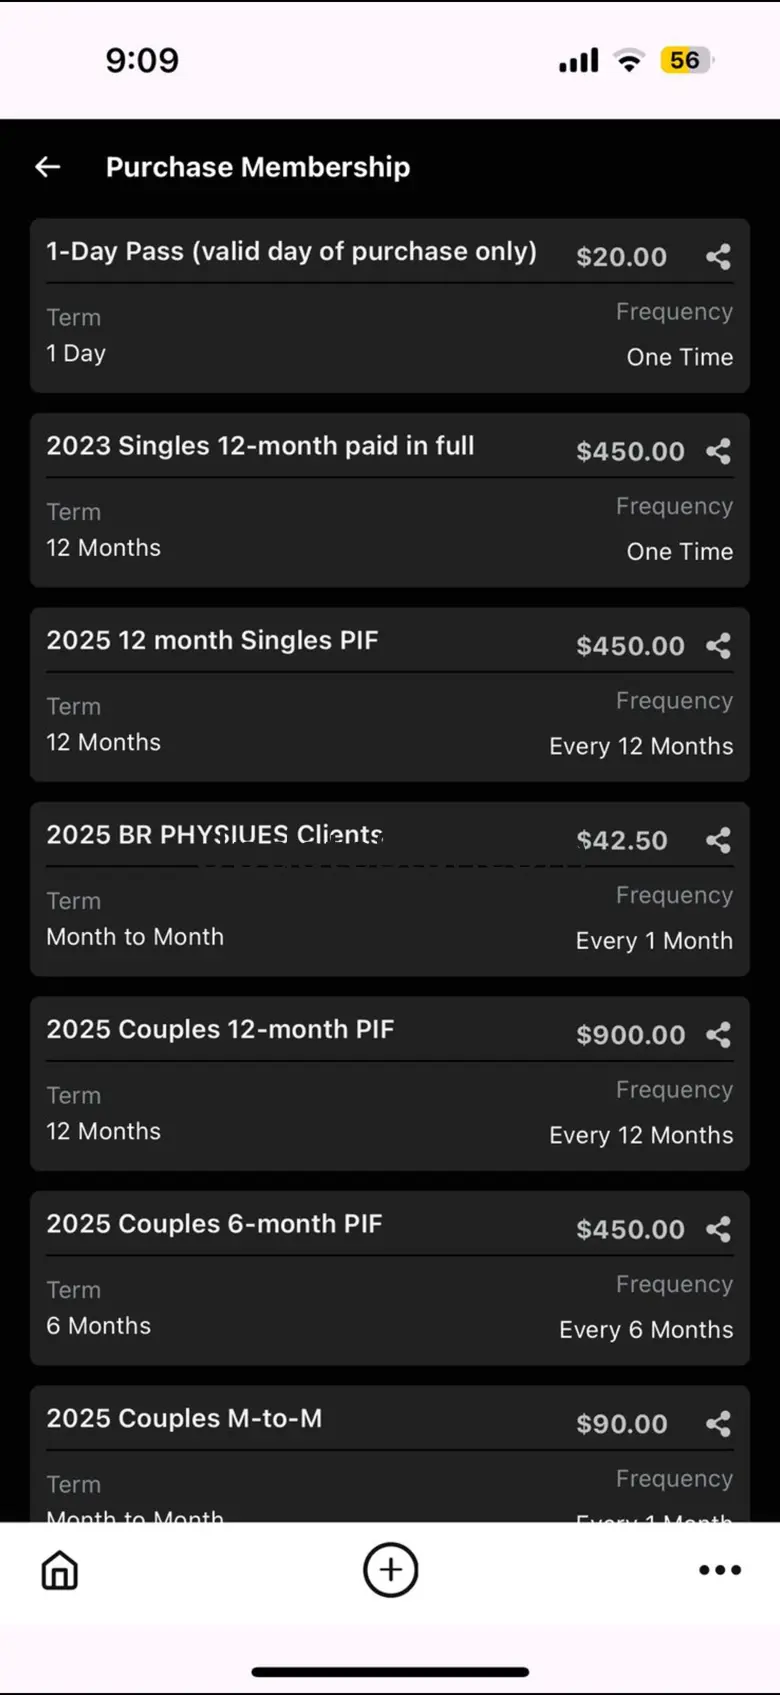Viewport: 780px width, 1695px height.
Task: Select the 2025 Couples M-to-M title
Action: point(184,1418)
